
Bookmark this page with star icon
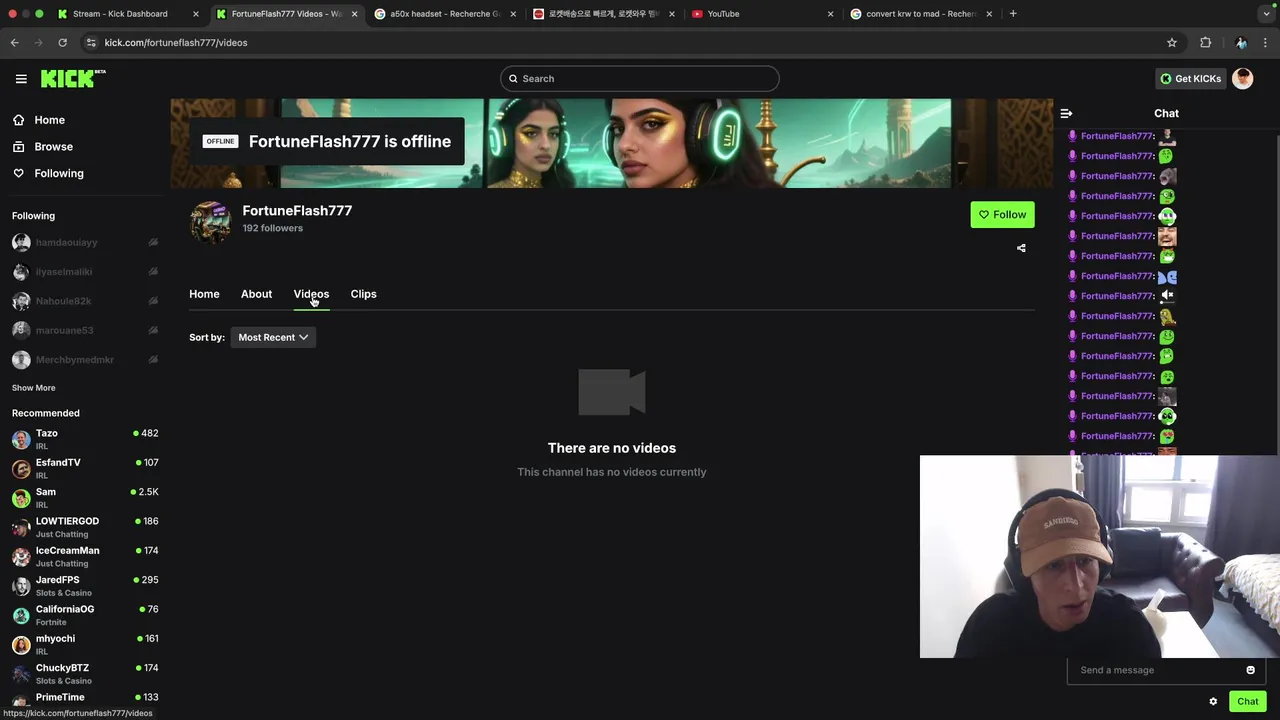pyautogui.click(x=1172, y=43)
